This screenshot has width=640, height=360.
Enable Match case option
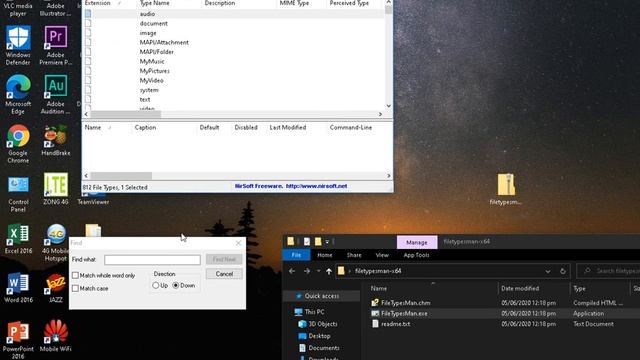[75, 288]
